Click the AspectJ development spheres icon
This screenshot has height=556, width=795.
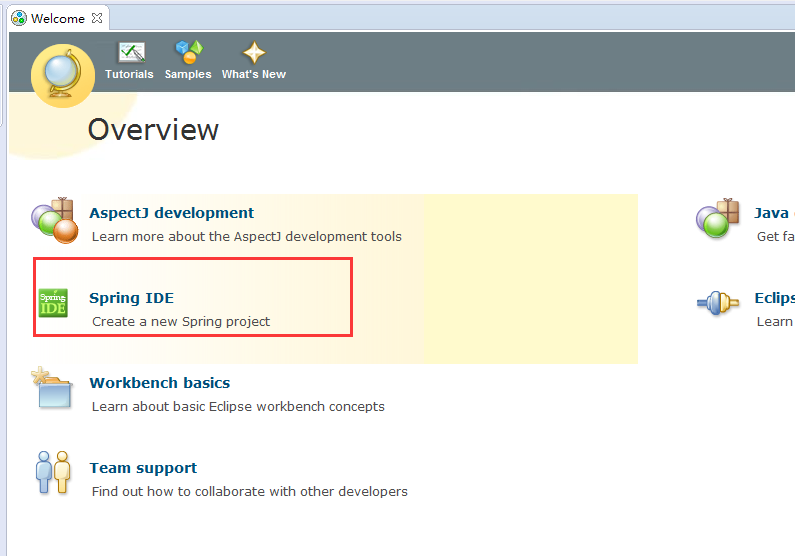55,220
